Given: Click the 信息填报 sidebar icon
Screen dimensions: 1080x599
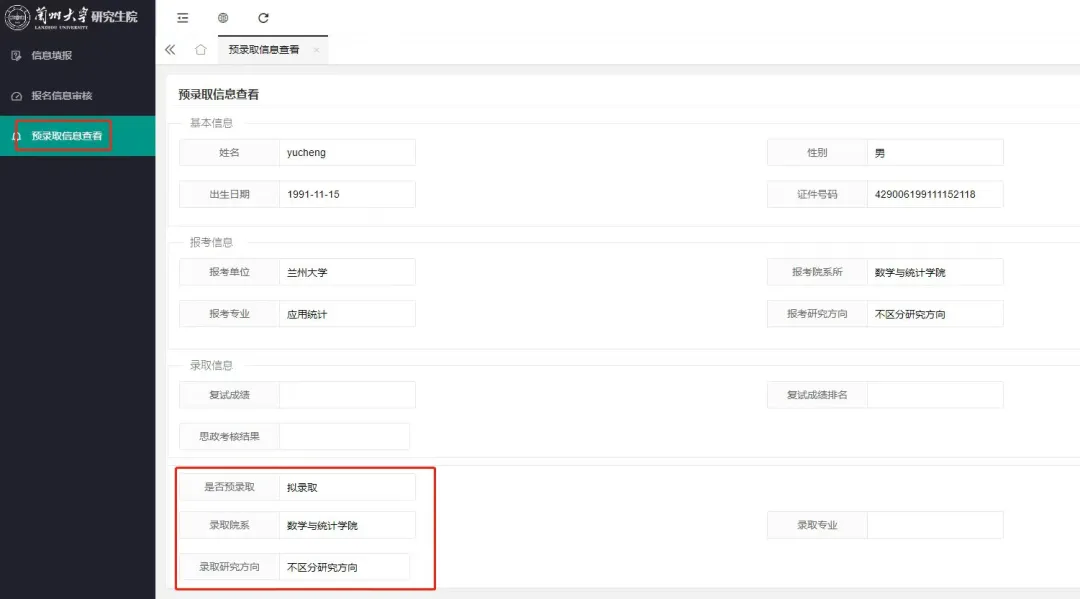Looking at the screenshot, I should click(x=16, y=56).
